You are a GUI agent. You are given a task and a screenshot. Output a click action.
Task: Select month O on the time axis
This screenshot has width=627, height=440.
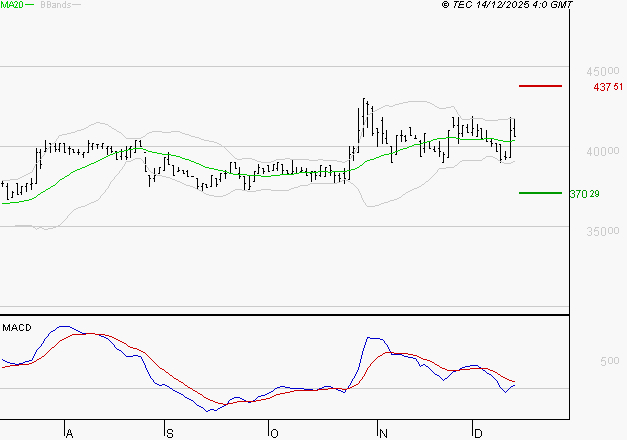point(271,432)
